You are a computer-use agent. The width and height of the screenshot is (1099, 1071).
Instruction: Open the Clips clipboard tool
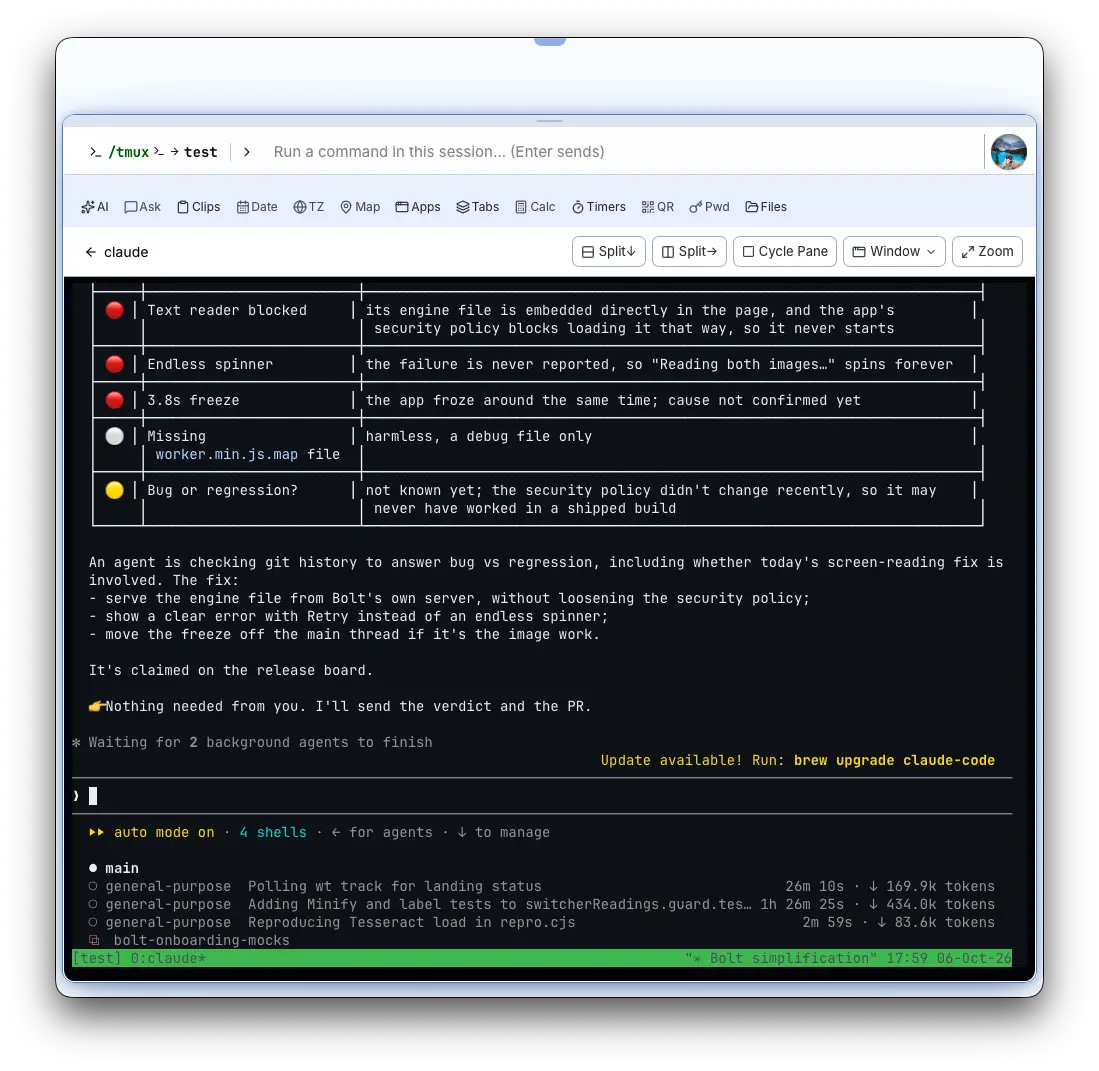point(198,207)
